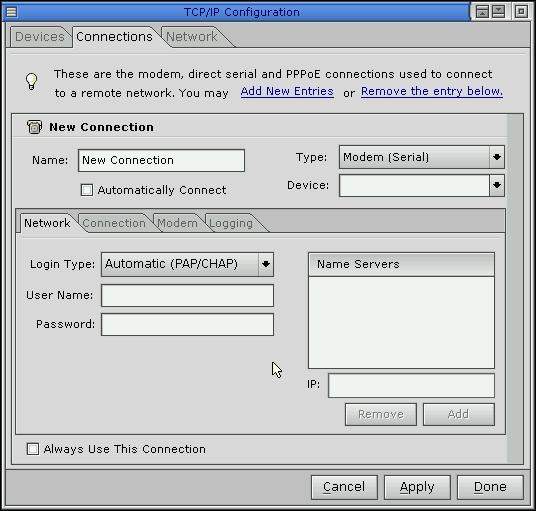Click the New Connection heading text
This screenshot has height=511, width=536.
point(102,127)
